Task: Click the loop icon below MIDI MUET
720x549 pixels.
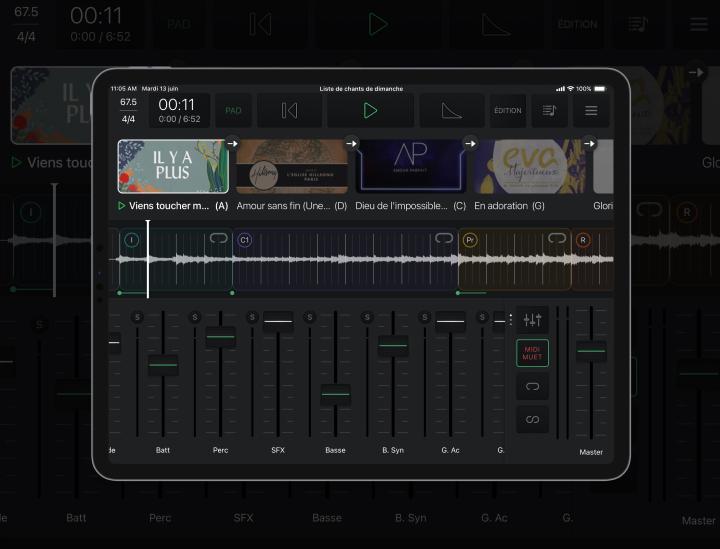Action: click(x=532, y=385)
